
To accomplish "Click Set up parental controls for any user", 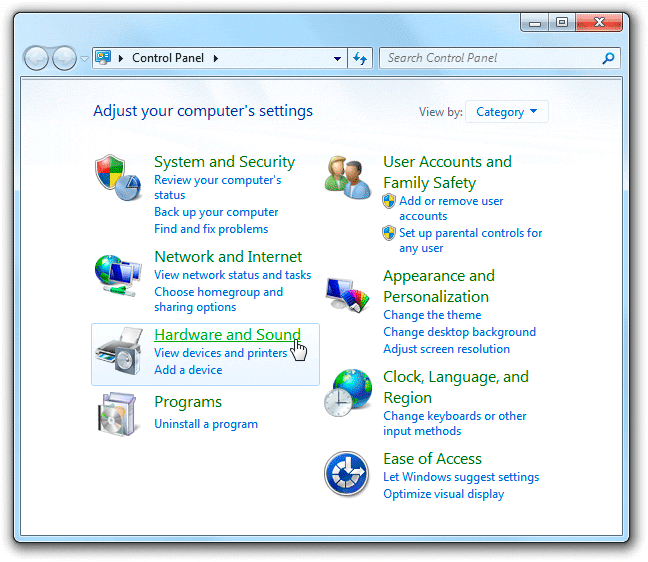I will tap(470, 241).
